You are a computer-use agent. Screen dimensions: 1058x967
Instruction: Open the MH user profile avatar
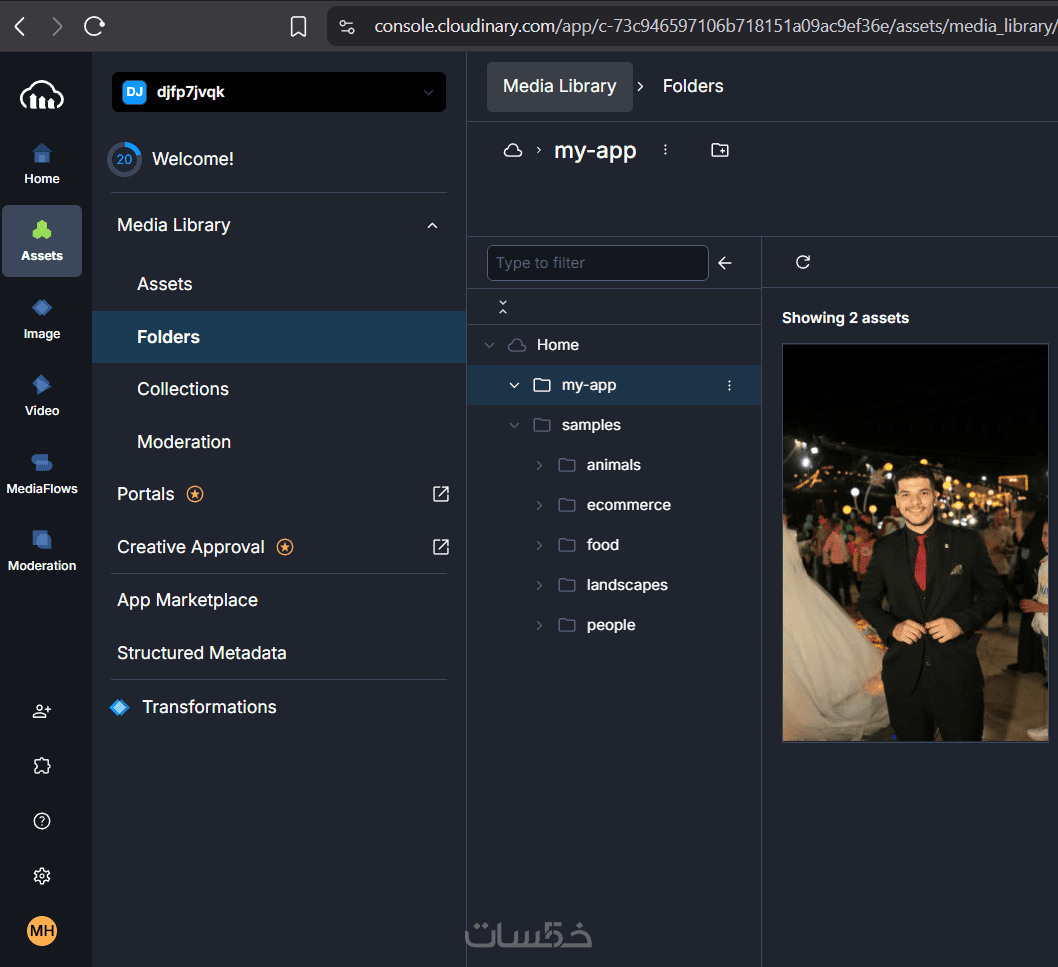coord(42,931)
